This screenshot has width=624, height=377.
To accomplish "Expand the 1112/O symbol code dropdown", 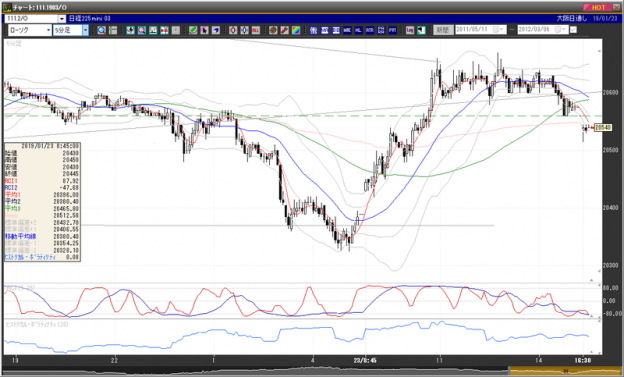I will [x=62, y=19].
